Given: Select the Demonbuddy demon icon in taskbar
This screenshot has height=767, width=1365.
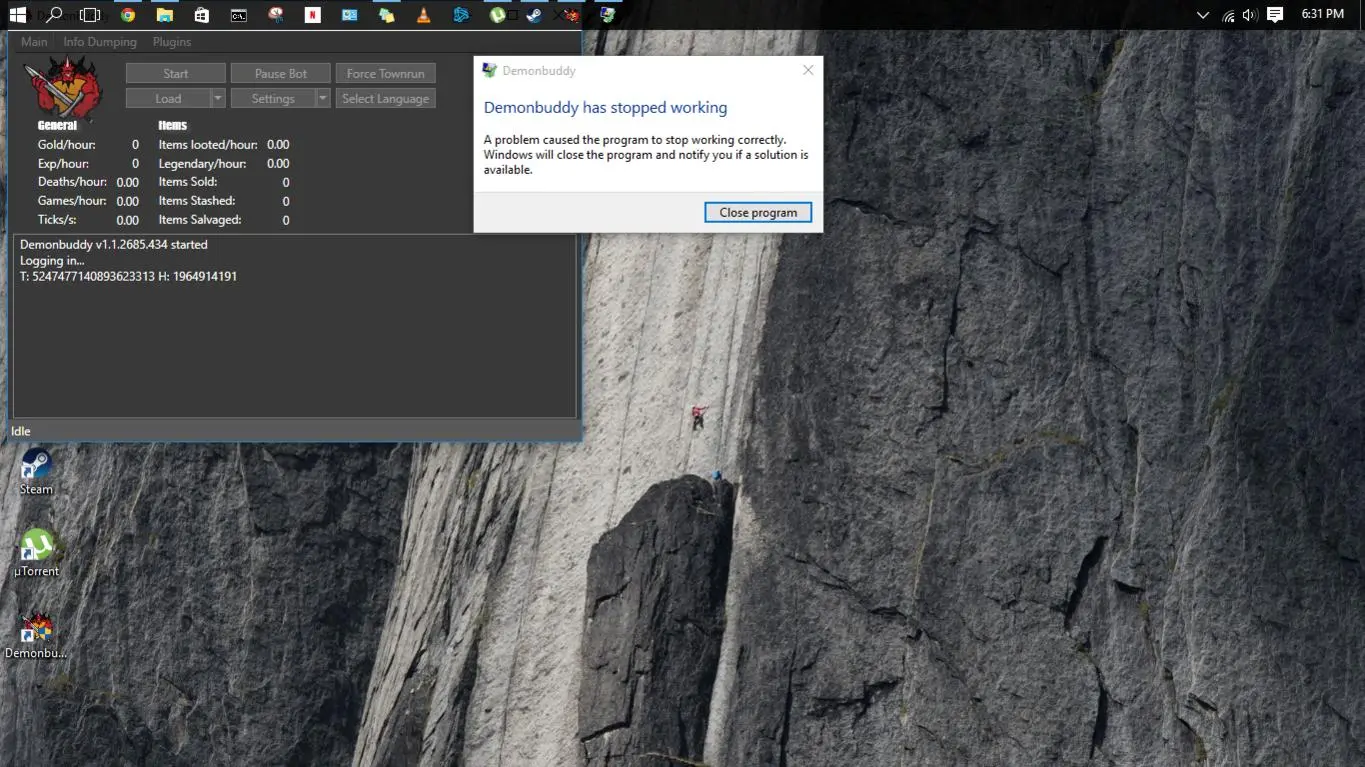Looking at the screenshot, I should coord(571,15).
